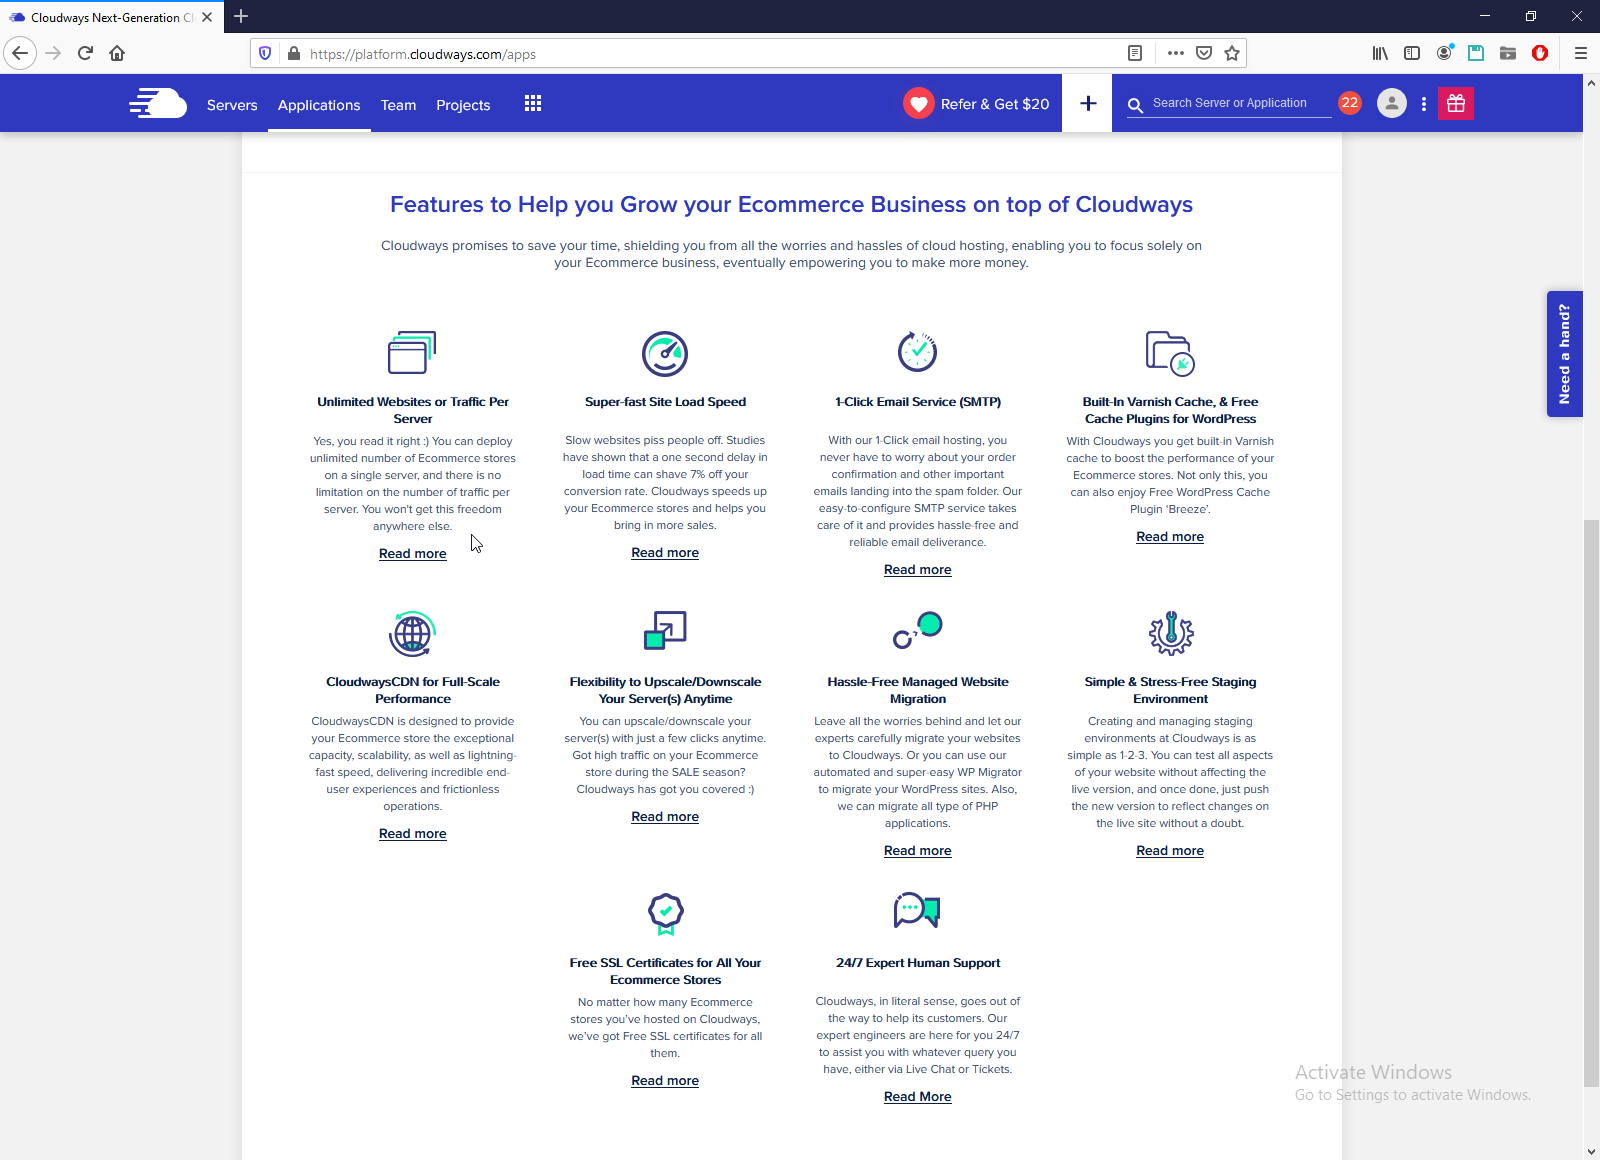Click the 24/7 Expert Human Support chat icon
The image size is (1600, 1160).
tap(917, 910)
